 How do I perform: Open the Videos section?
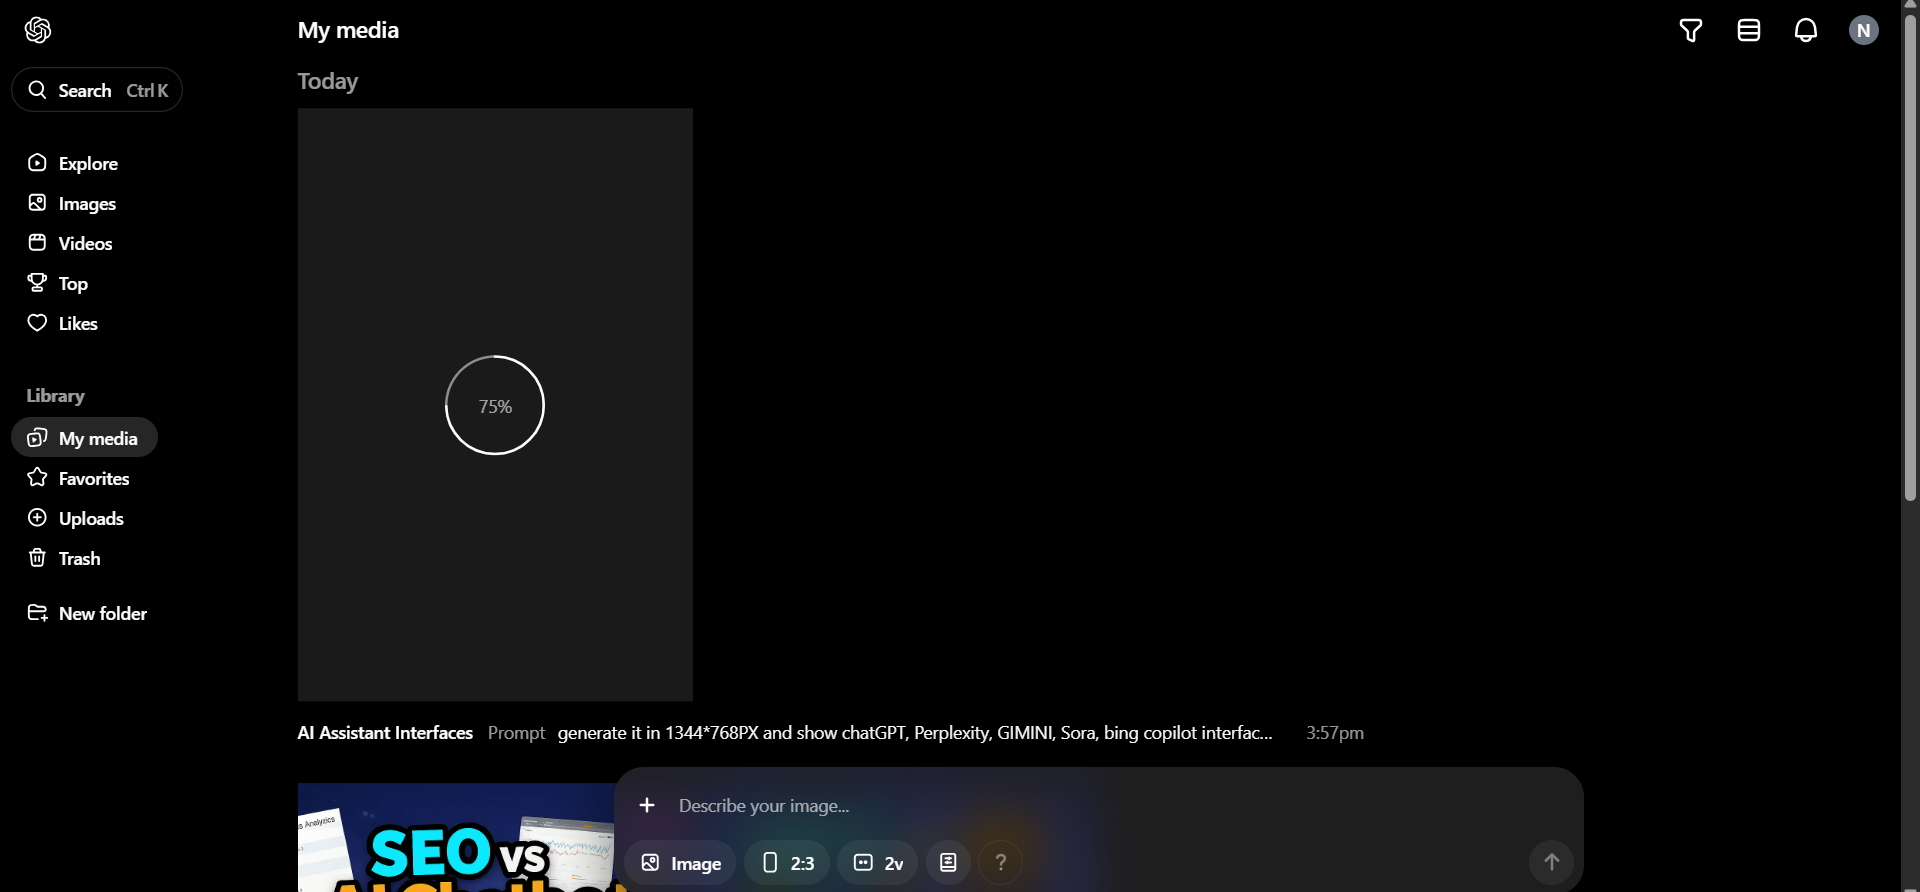[x=85, y=243]
